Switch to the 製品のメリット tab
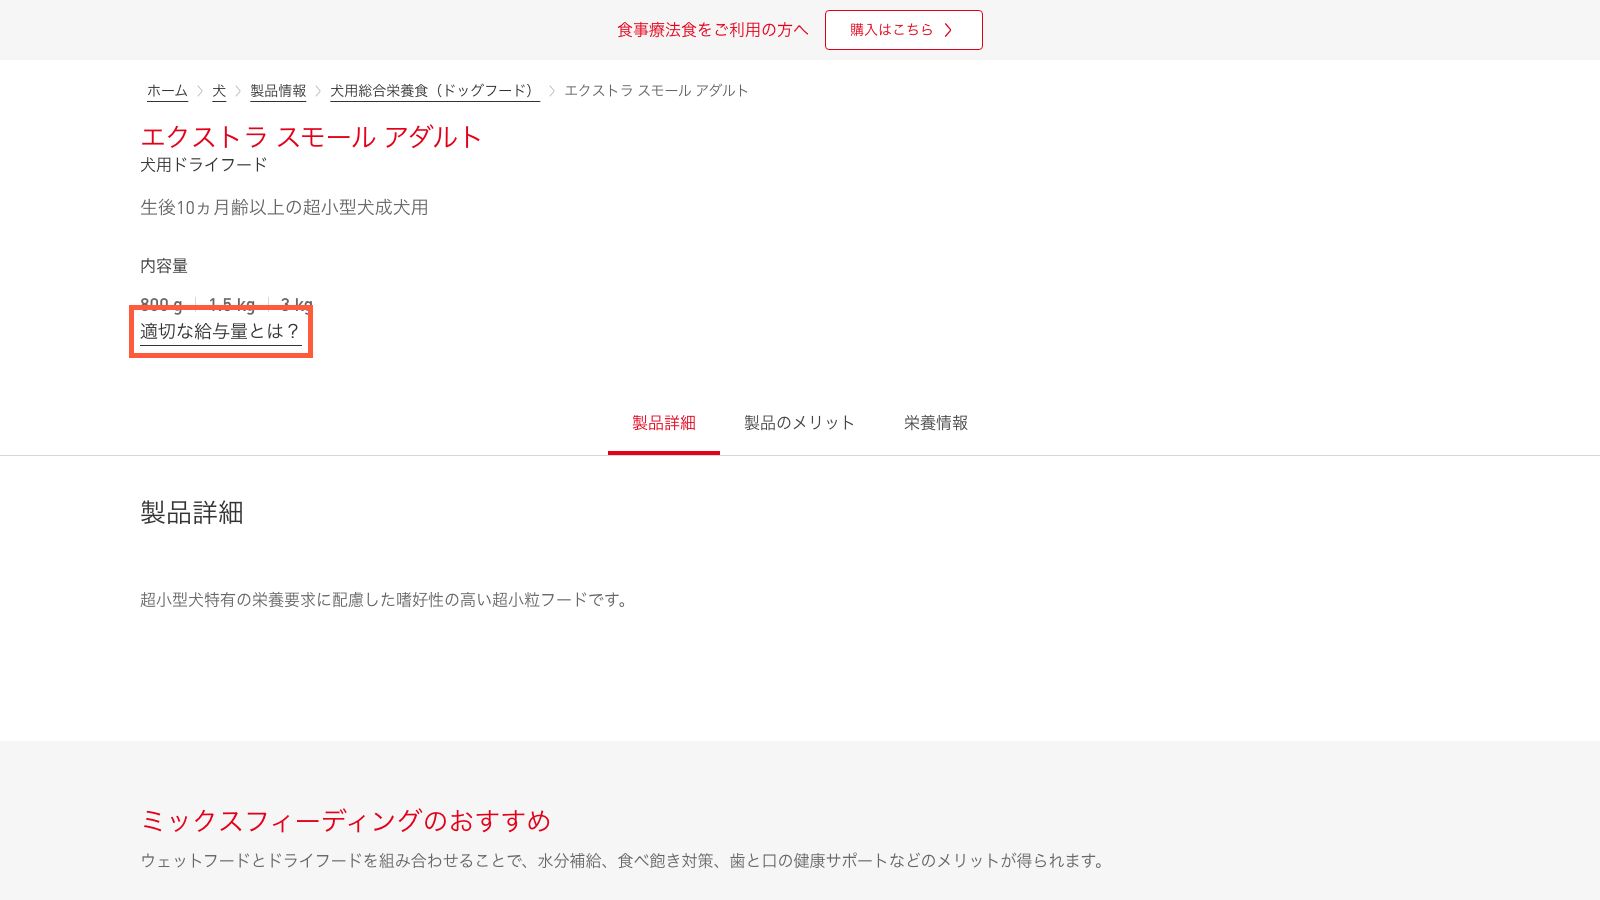This screenshot has height=900, width=1600. coord(799,423)
